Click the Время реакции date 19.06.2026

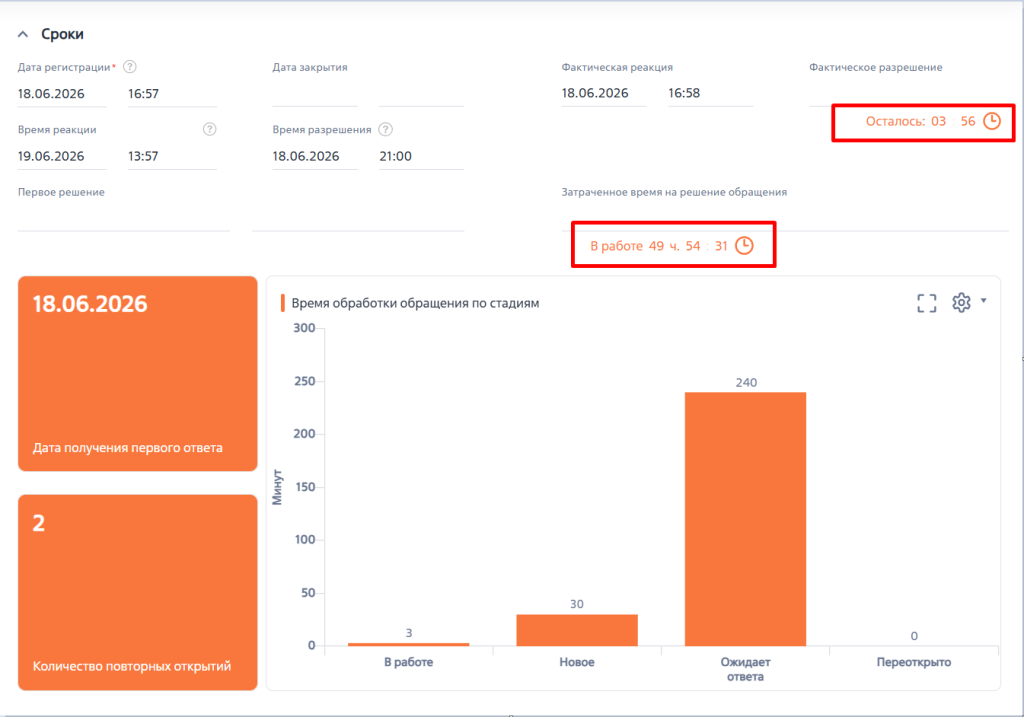point(61,157)
